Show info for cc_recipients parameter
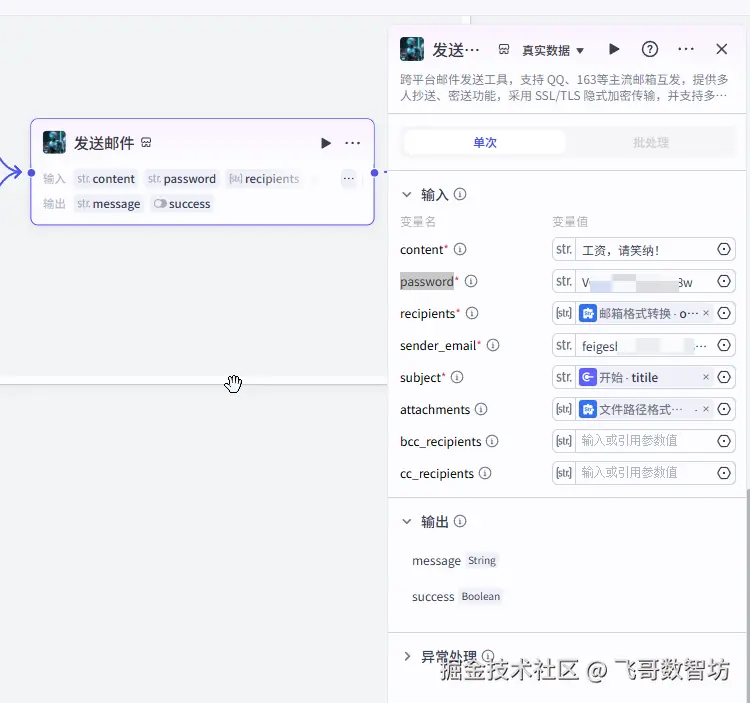750x703 pixels. (485, 473)
